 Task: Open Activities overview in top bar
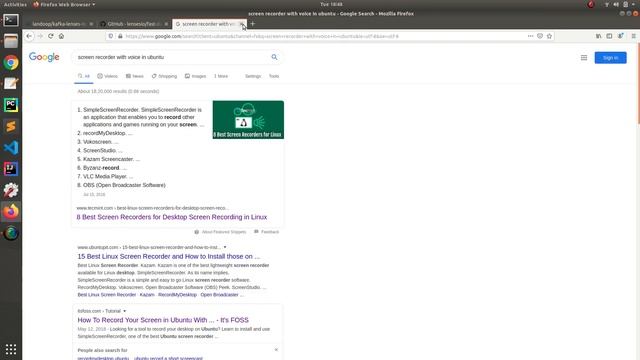pyautogui.click(x=15, y=4)
